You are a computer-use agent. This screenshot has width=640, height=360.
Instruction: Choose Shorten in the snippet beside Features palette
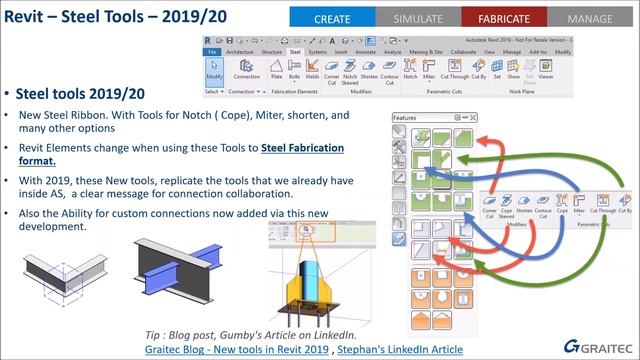[524, 204]
